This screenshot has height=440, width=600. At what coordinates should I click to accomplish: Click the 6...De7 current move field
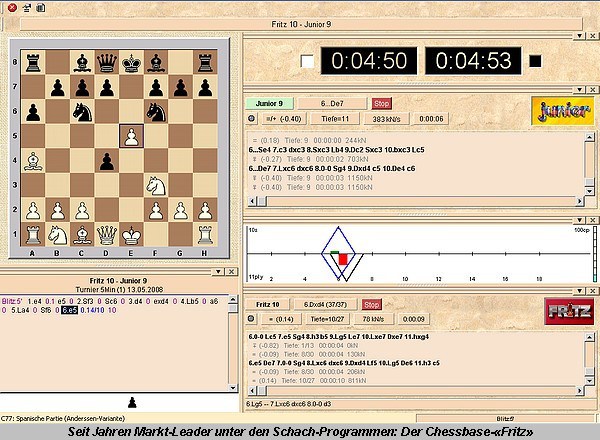tap(332, 103)
